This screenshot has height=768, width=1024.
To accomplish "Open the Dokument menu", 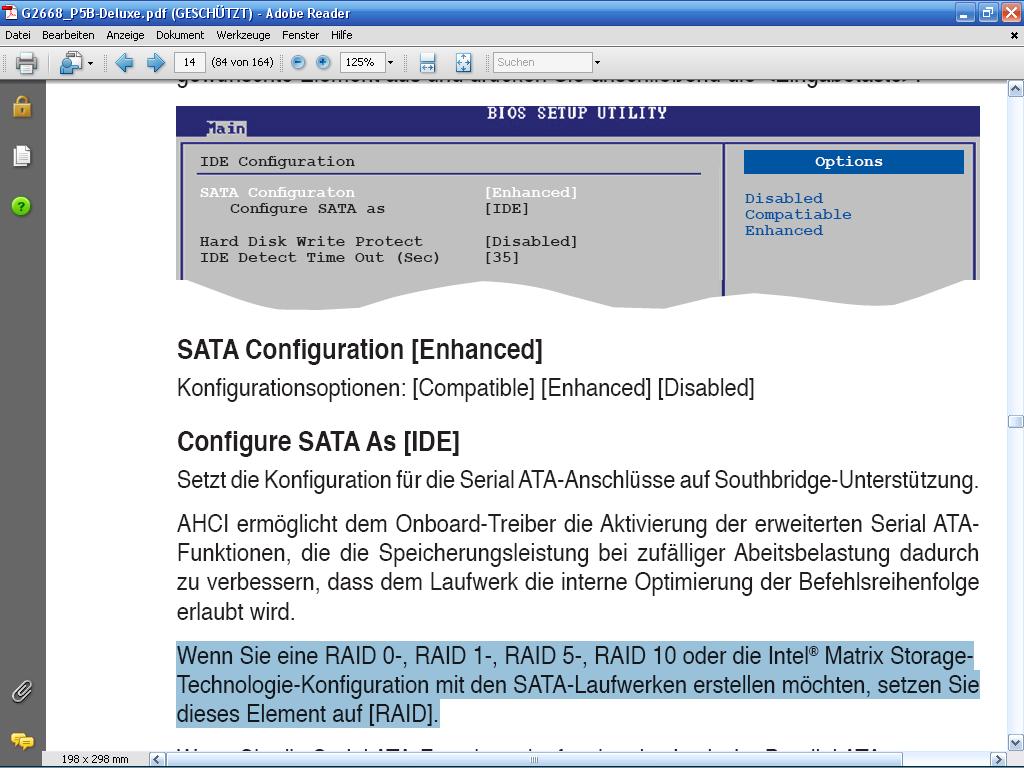I will [x=180, y=35].
